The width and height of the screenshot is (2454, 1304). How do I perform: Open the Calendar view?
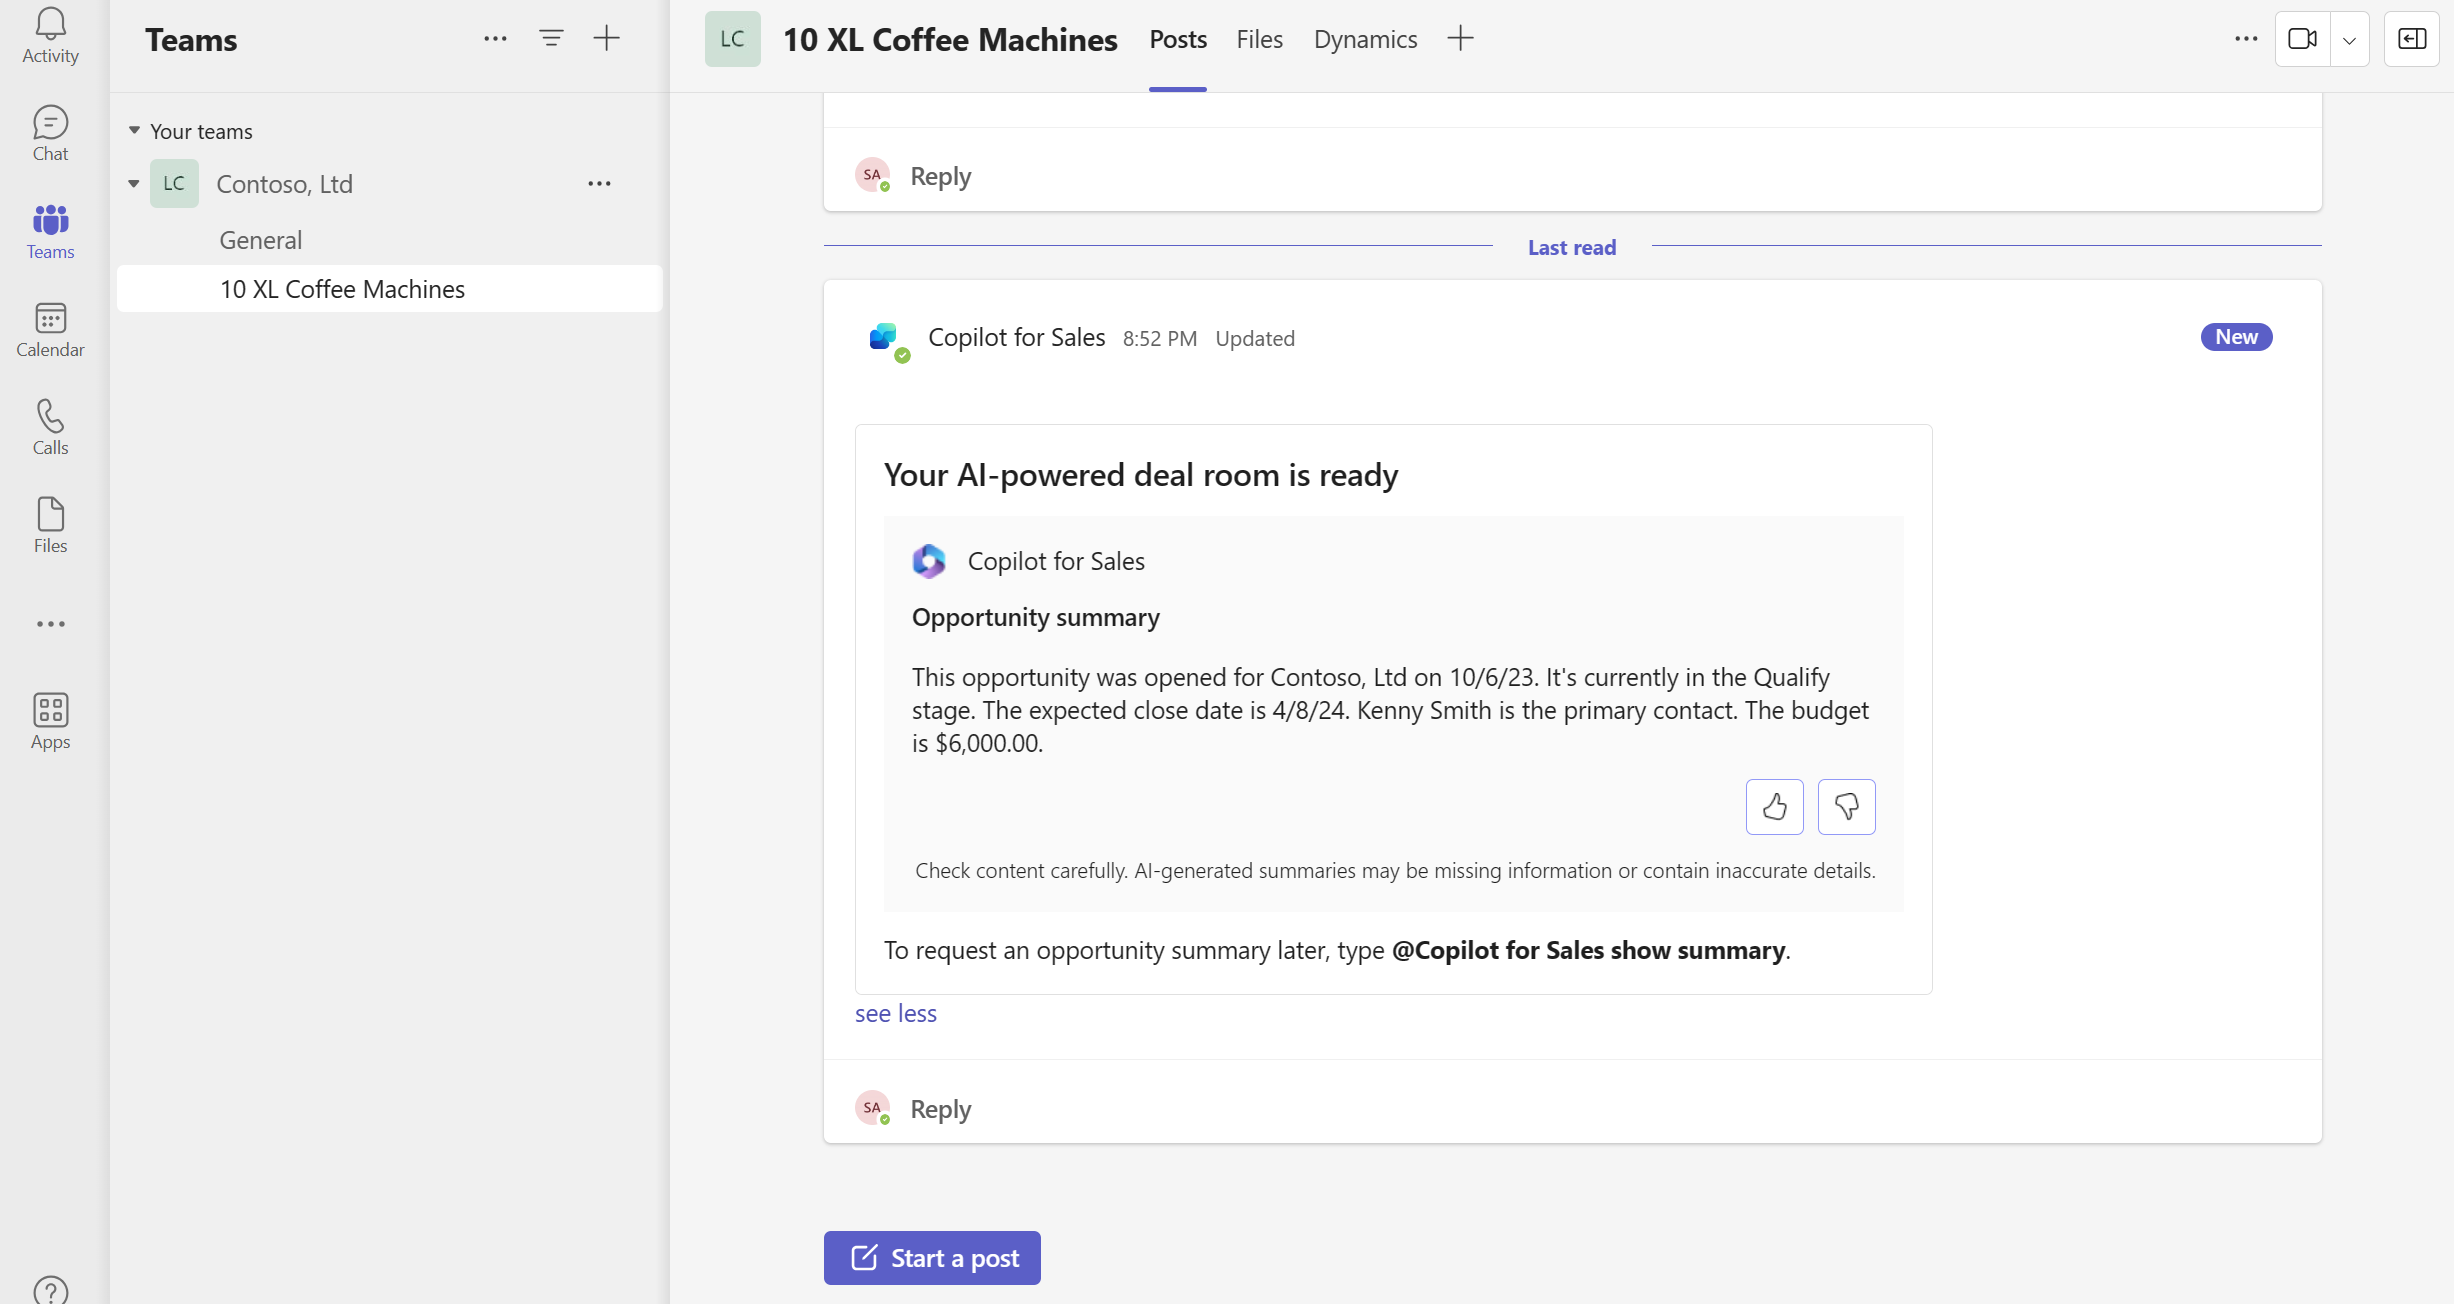click(49, 330)
